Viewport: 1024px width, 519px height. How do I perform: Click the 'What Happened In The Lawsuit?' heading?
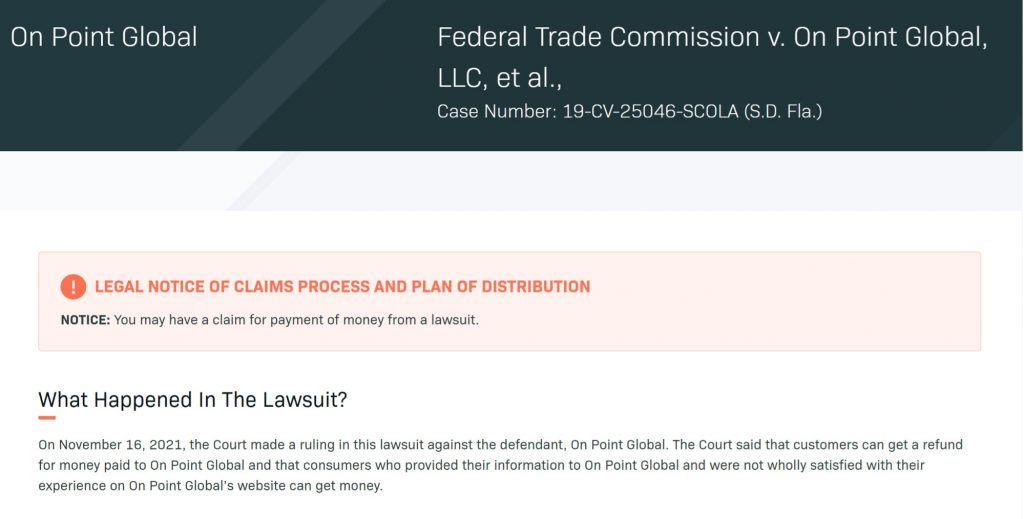[x=193, y=400]
